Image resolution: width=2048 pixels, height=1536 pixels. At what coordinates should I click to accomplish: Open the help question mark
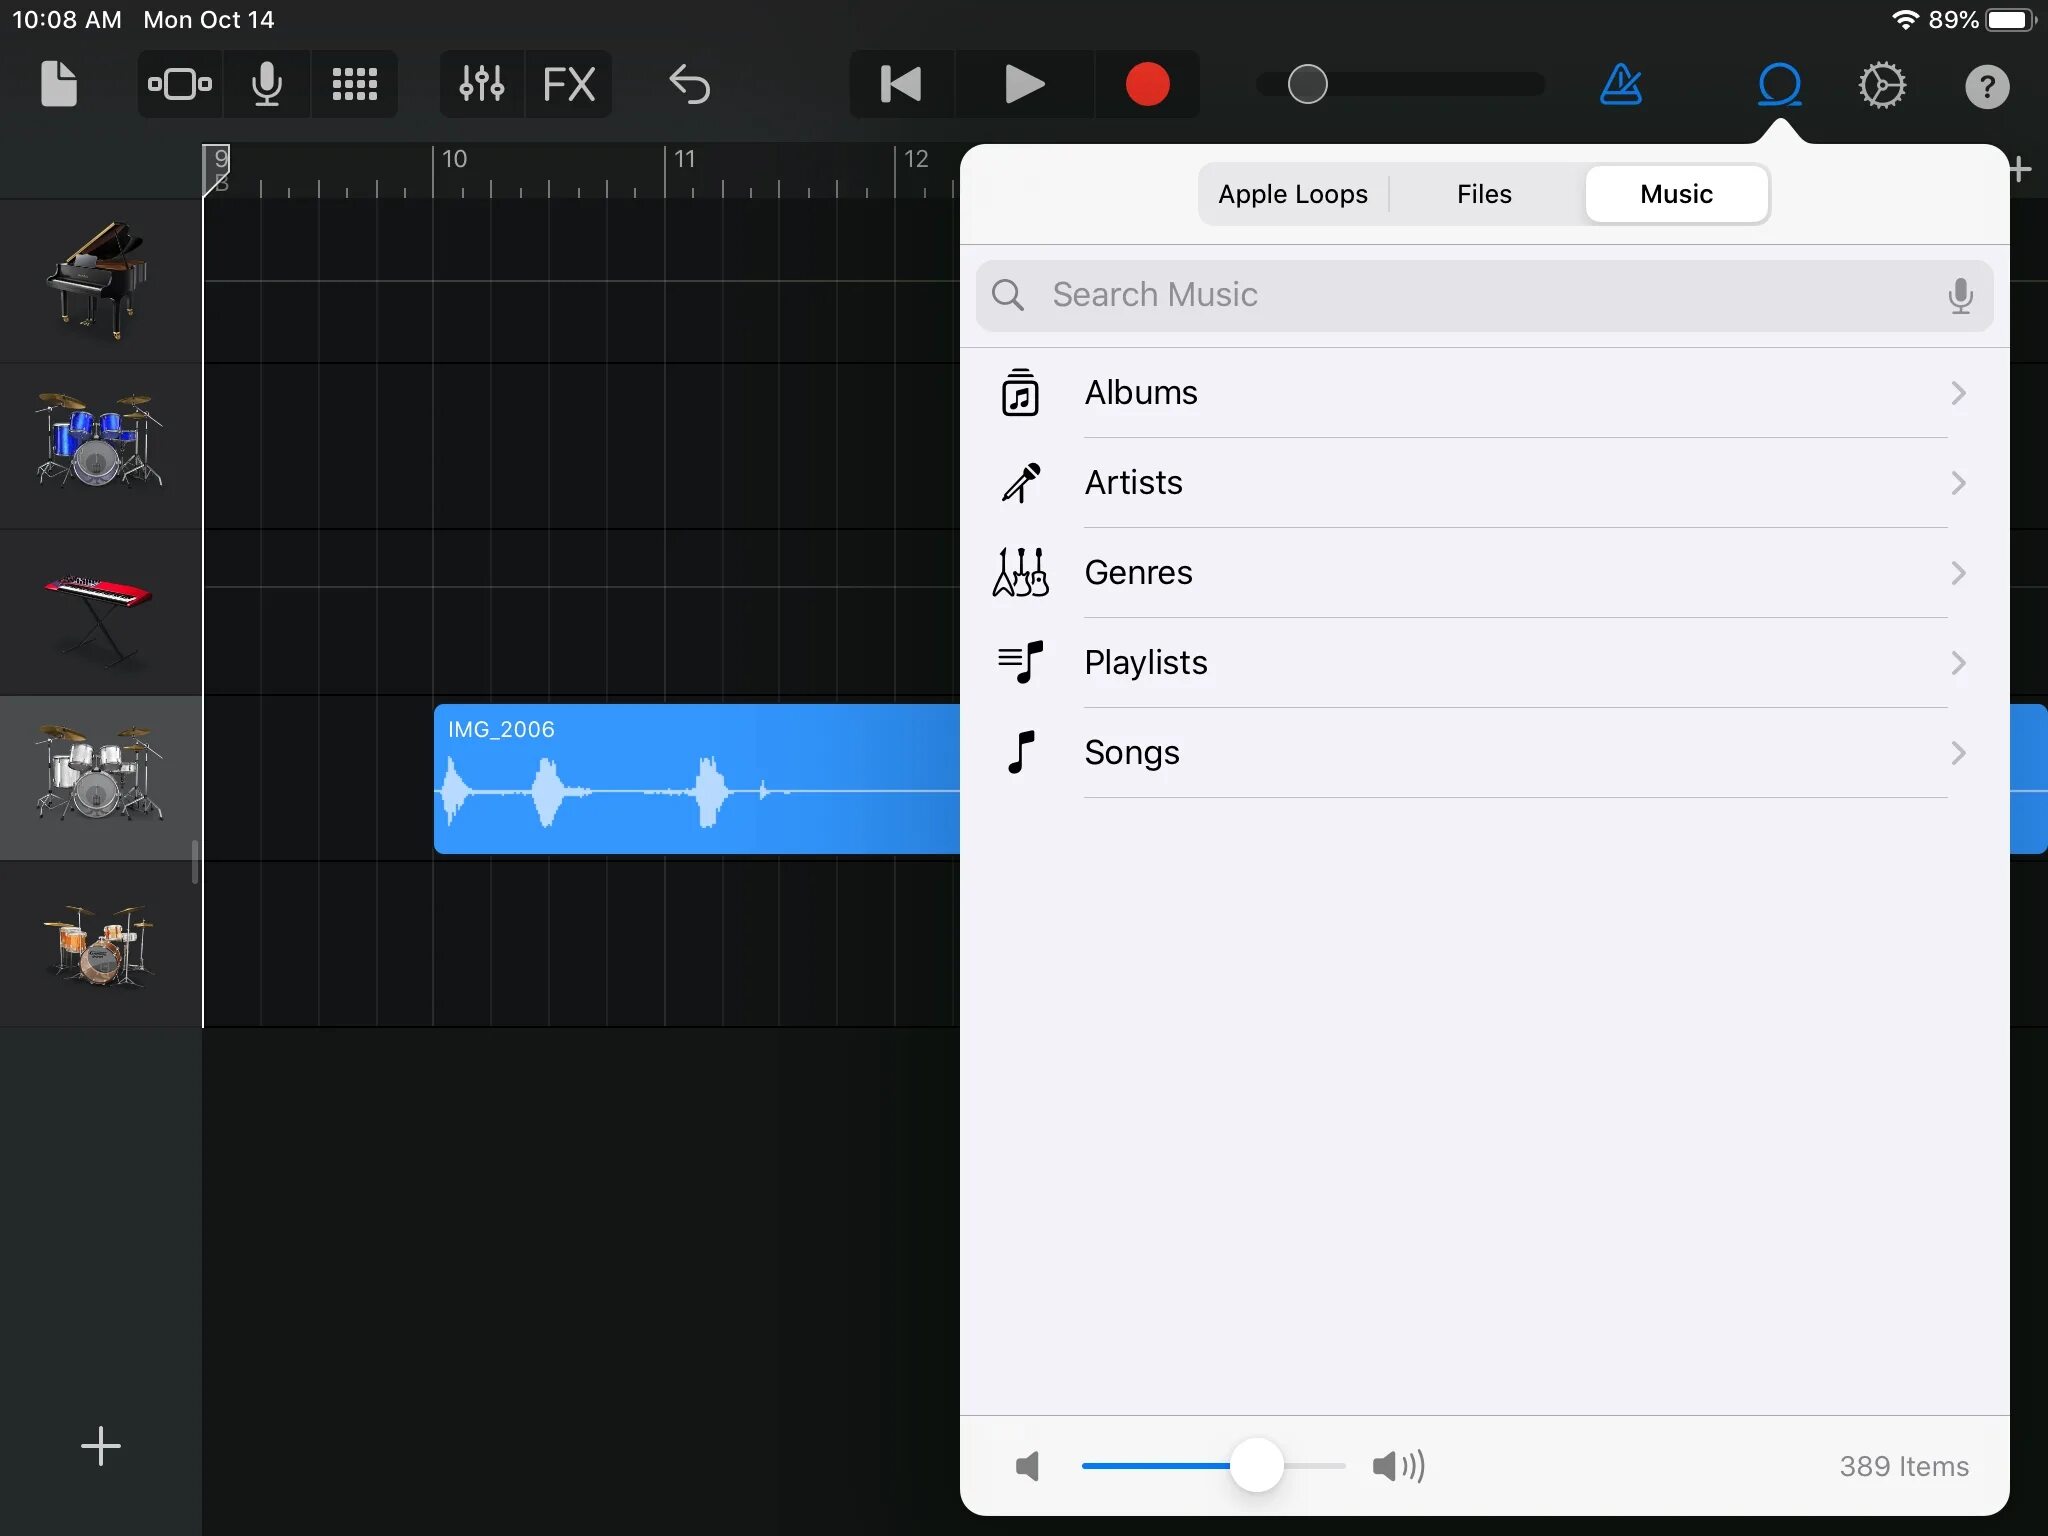[x=1986, y=87]
